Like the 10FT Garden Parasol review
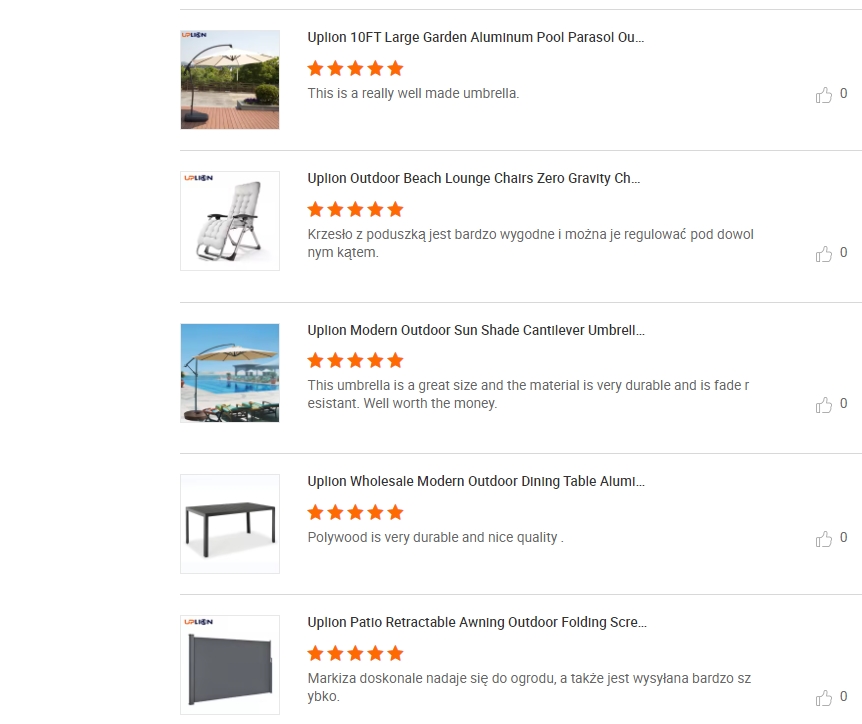 pyautogui.click(x=824, y=95)
